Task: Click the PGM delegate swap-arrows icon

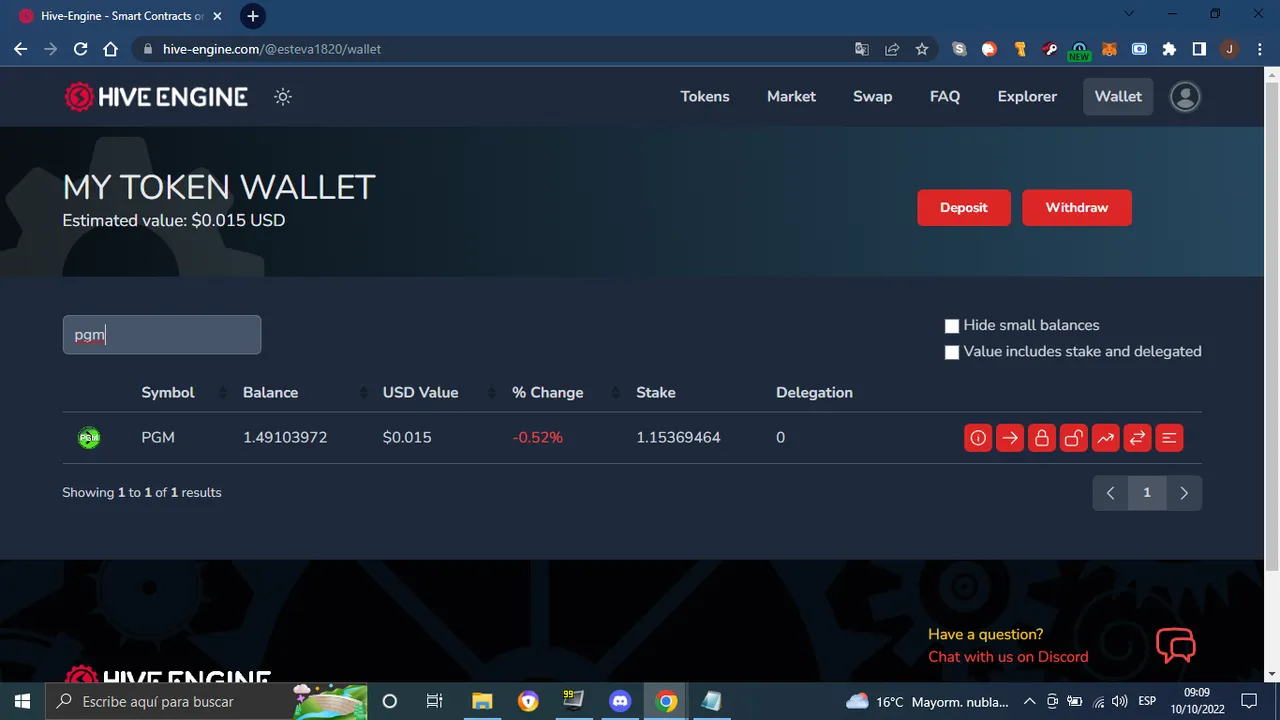Action: tap(1137, 438)
